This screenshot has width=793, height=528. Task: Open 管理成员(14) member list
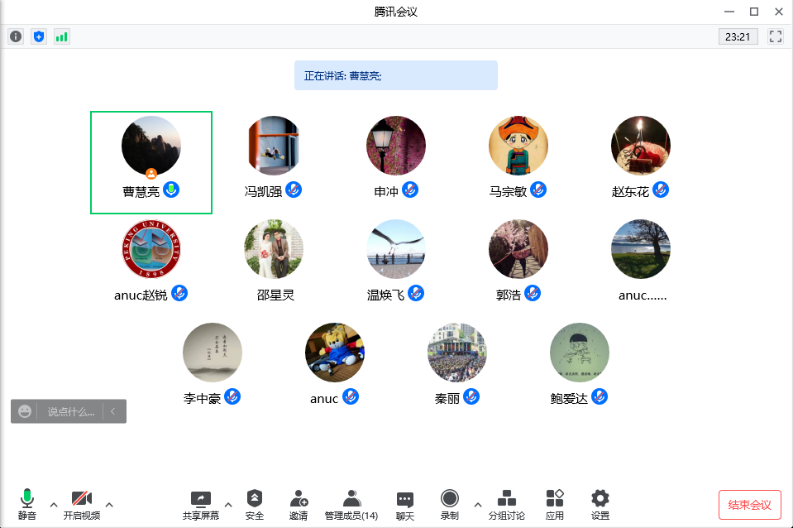tap(351, 504)
